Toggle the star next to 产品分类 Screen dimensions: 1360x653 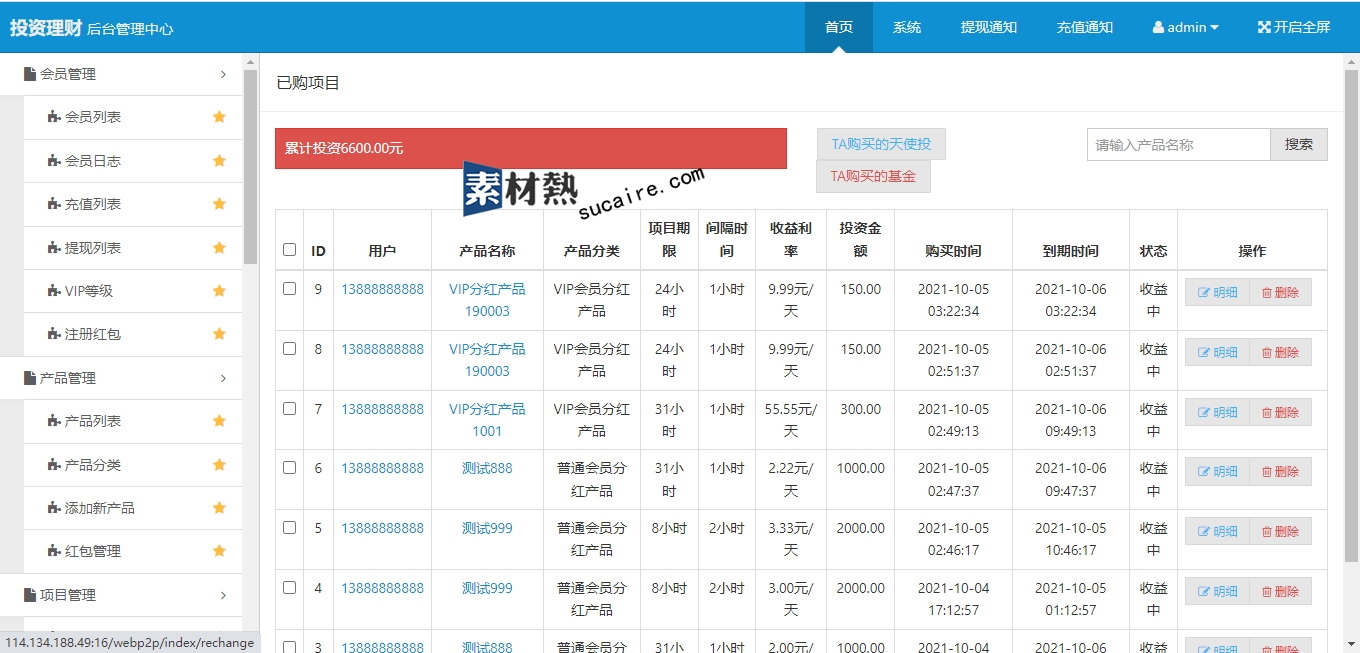click(219, 465)
